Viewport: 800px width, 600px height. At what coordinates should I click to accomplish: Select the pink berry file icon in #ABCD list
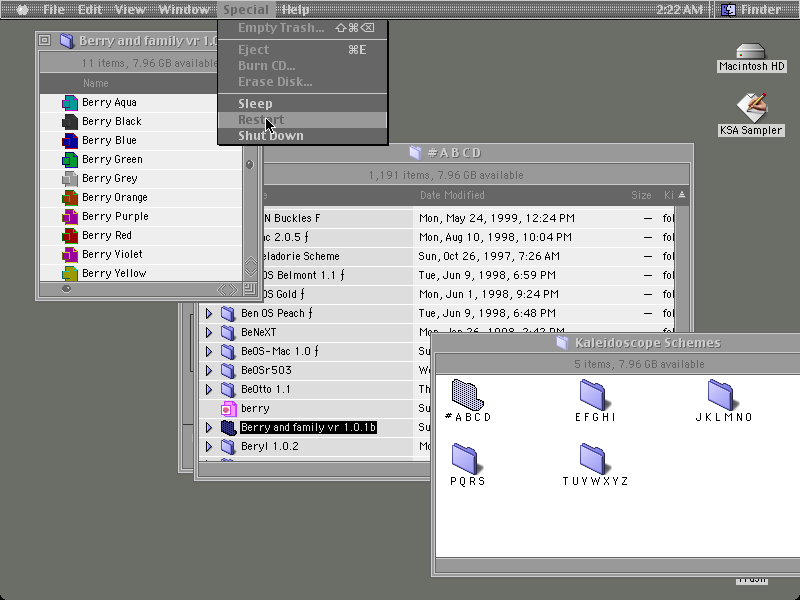click(x=229, y=409)
